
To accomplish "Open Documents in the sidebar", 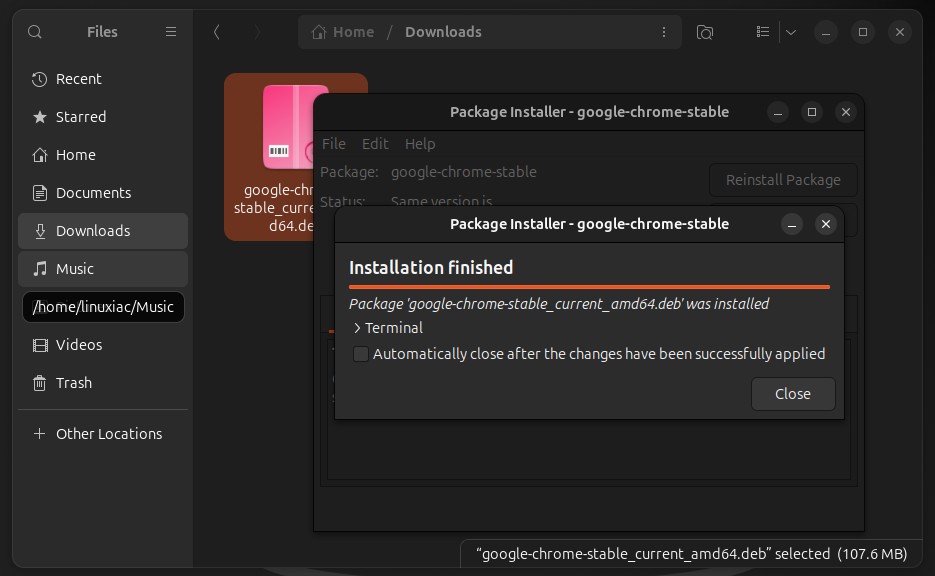I will coord(103,193).
